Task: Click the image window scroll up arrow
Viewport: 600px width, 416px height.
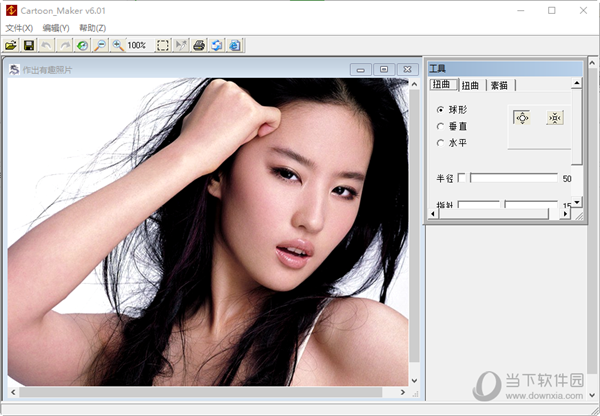Action: click(x=414, y=84)
